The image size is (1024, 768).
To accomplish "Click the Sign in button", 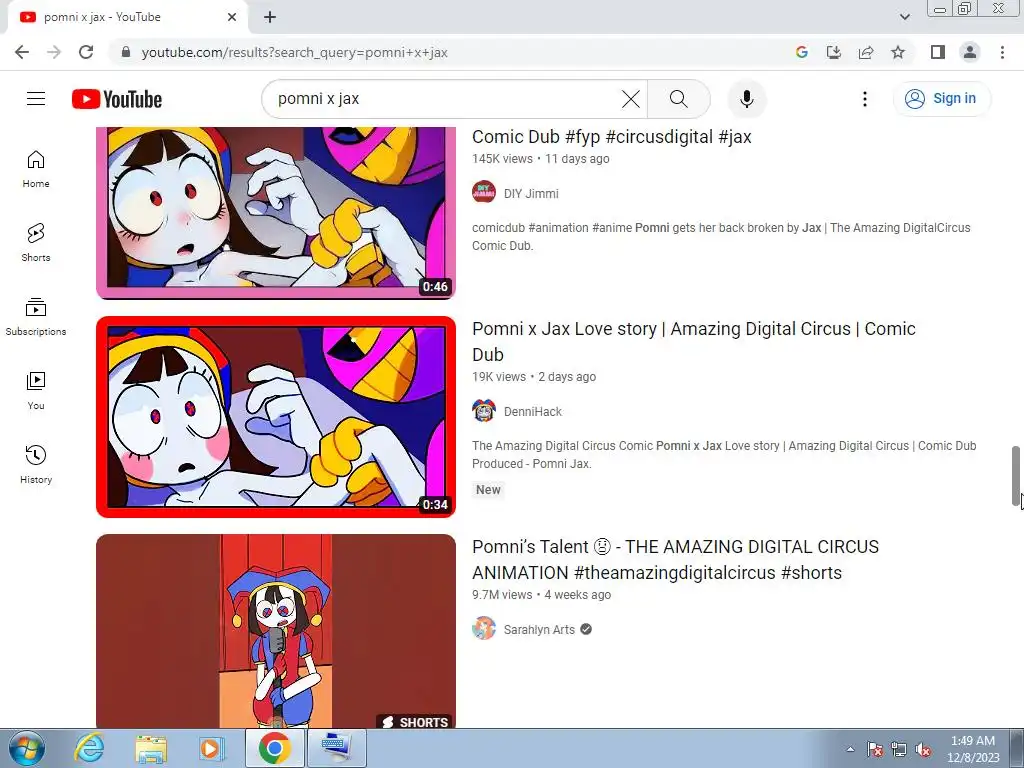I will point(941,99).
